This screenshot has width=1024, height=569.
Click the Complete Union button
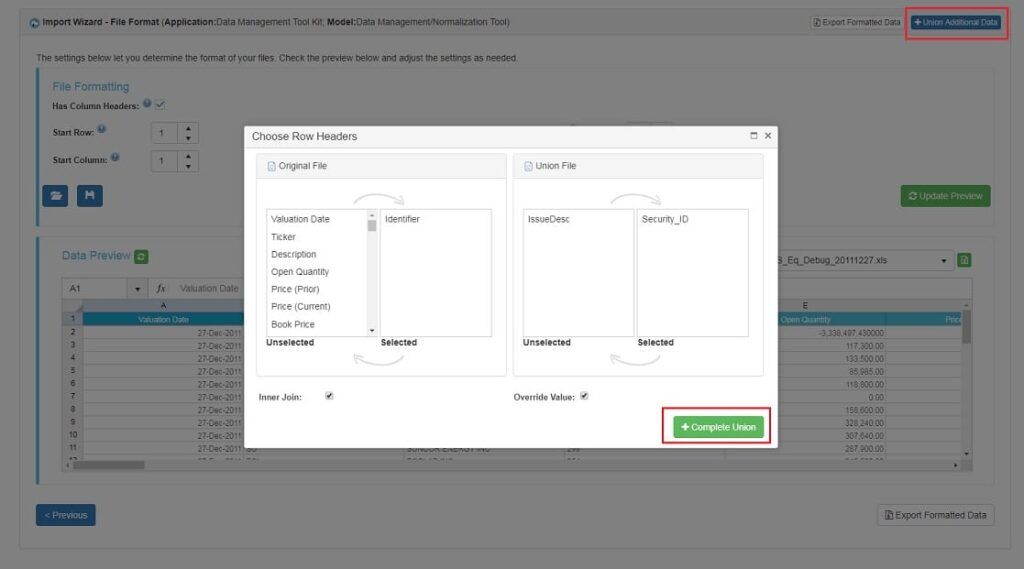pyautogui.click(x=719, y=427)
